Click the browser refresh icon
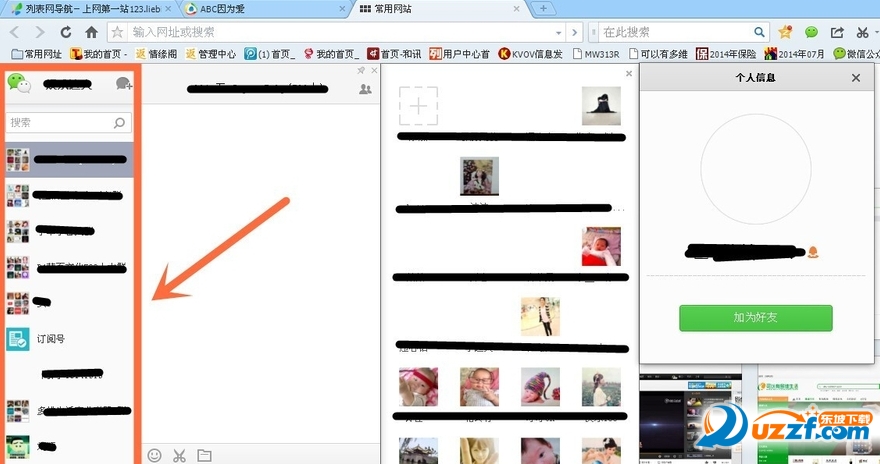 point(66,32)
